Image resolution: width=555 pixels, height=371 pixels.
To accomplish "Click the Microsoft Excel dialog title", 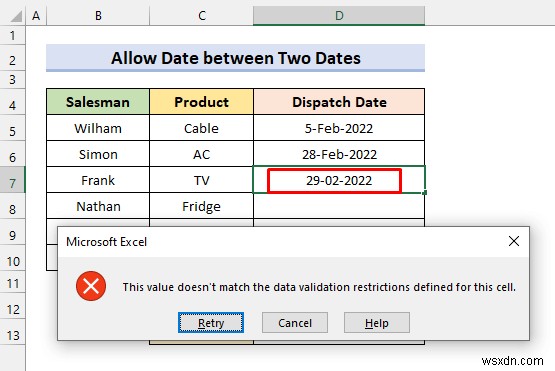I will 106,242.
